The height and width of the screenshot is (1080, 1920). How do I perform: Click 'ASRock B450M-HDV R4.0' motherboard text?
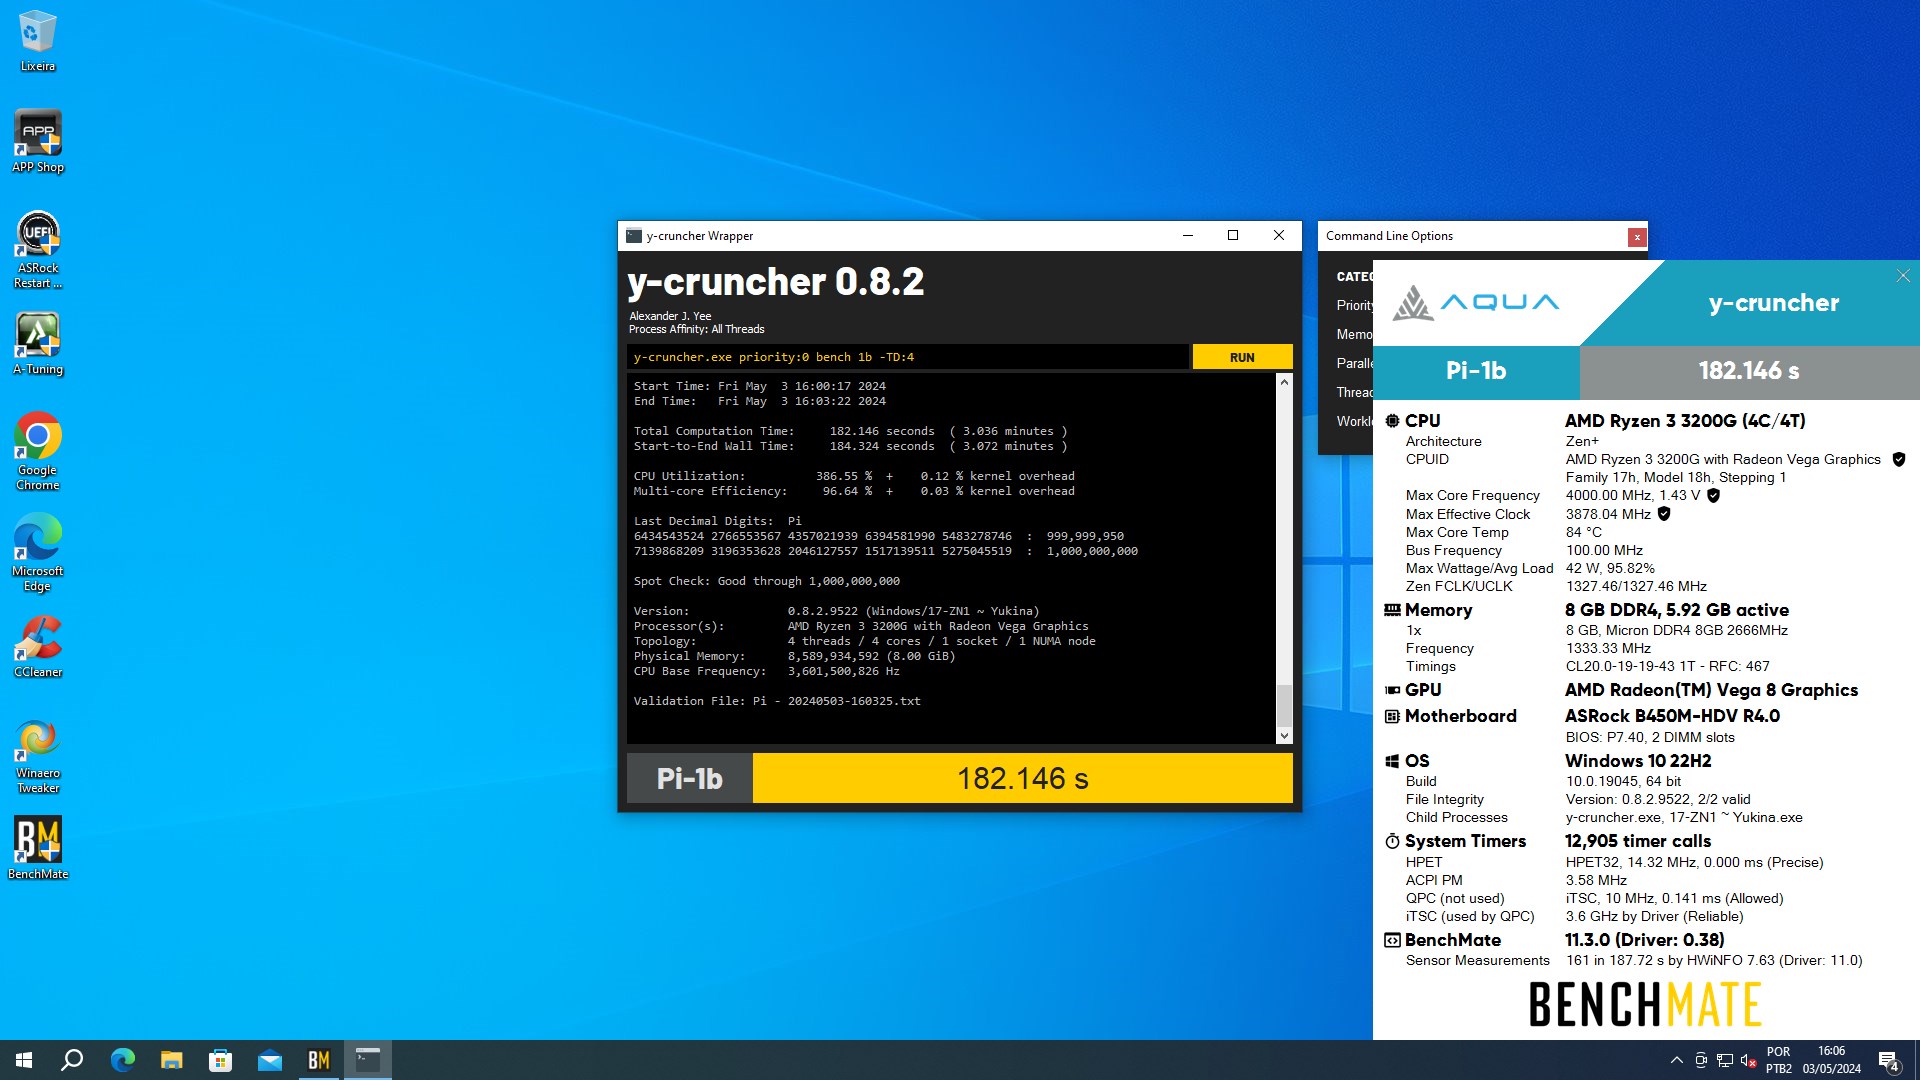(x=1672, y=716)
